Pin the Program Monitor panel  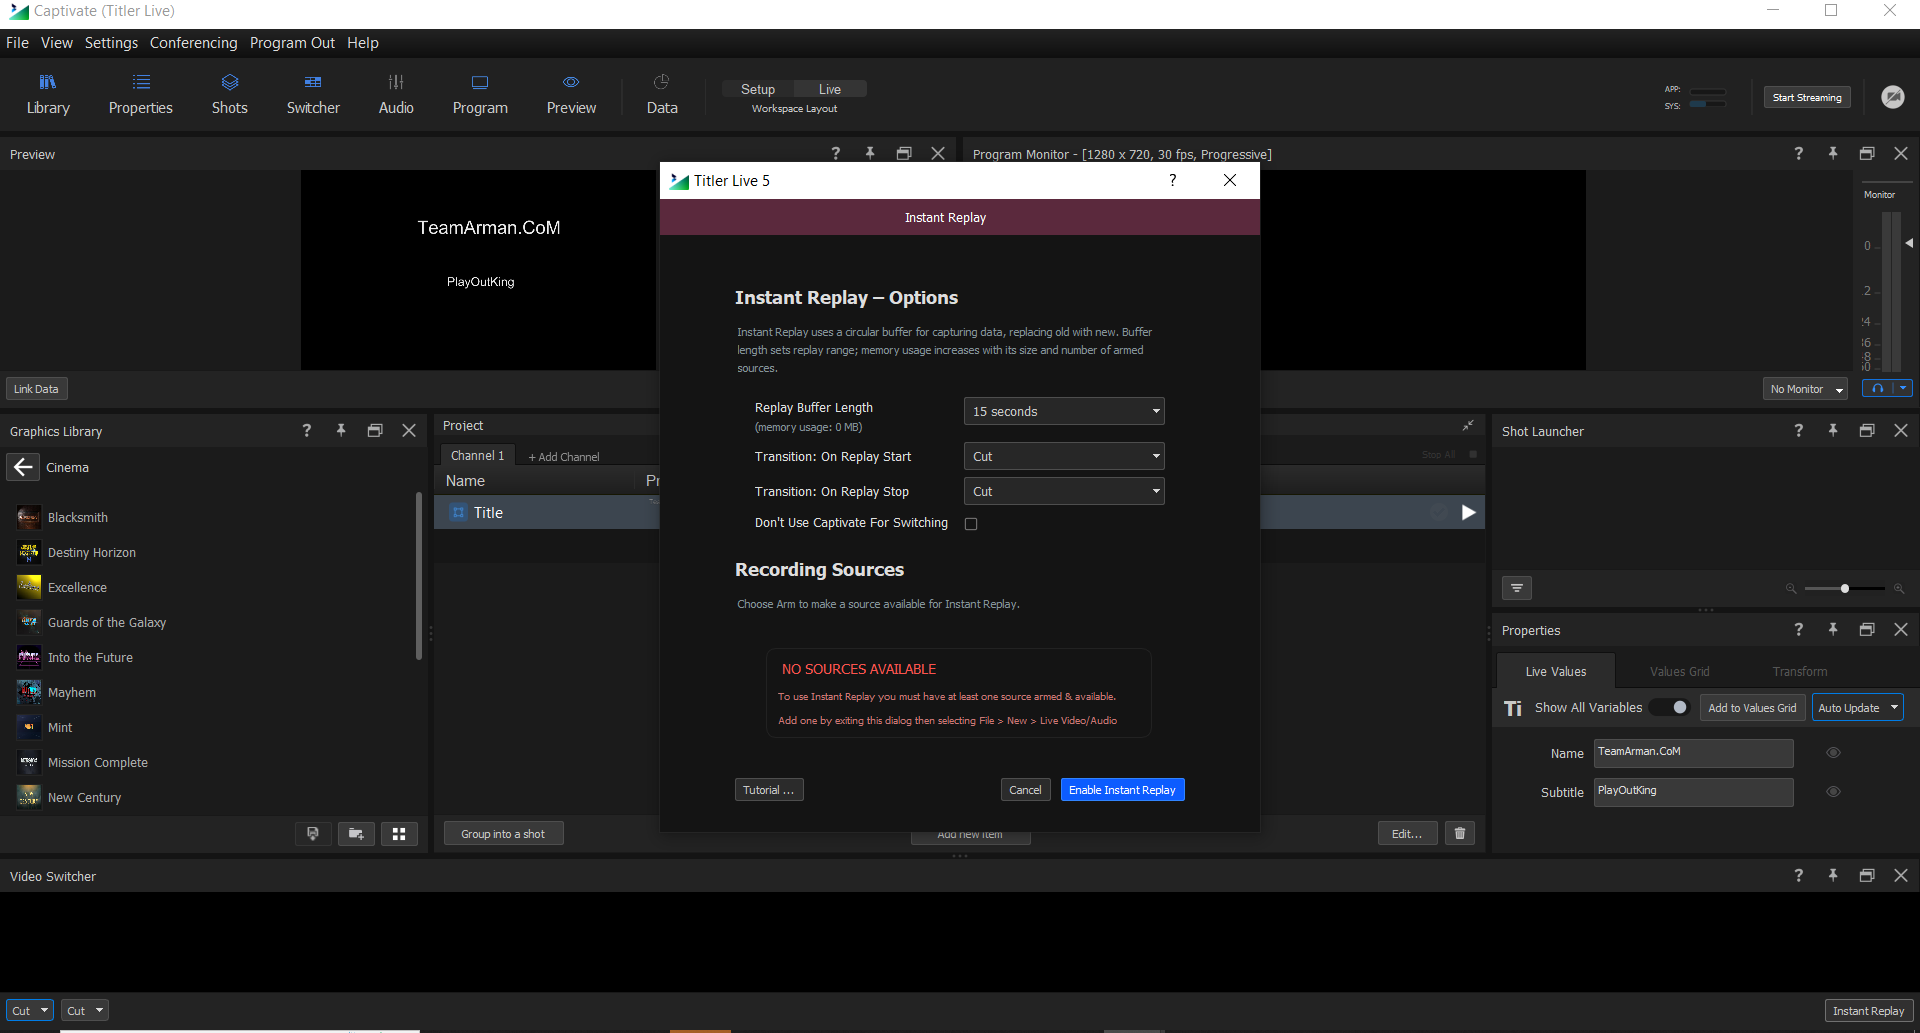tap(1833, 153)
